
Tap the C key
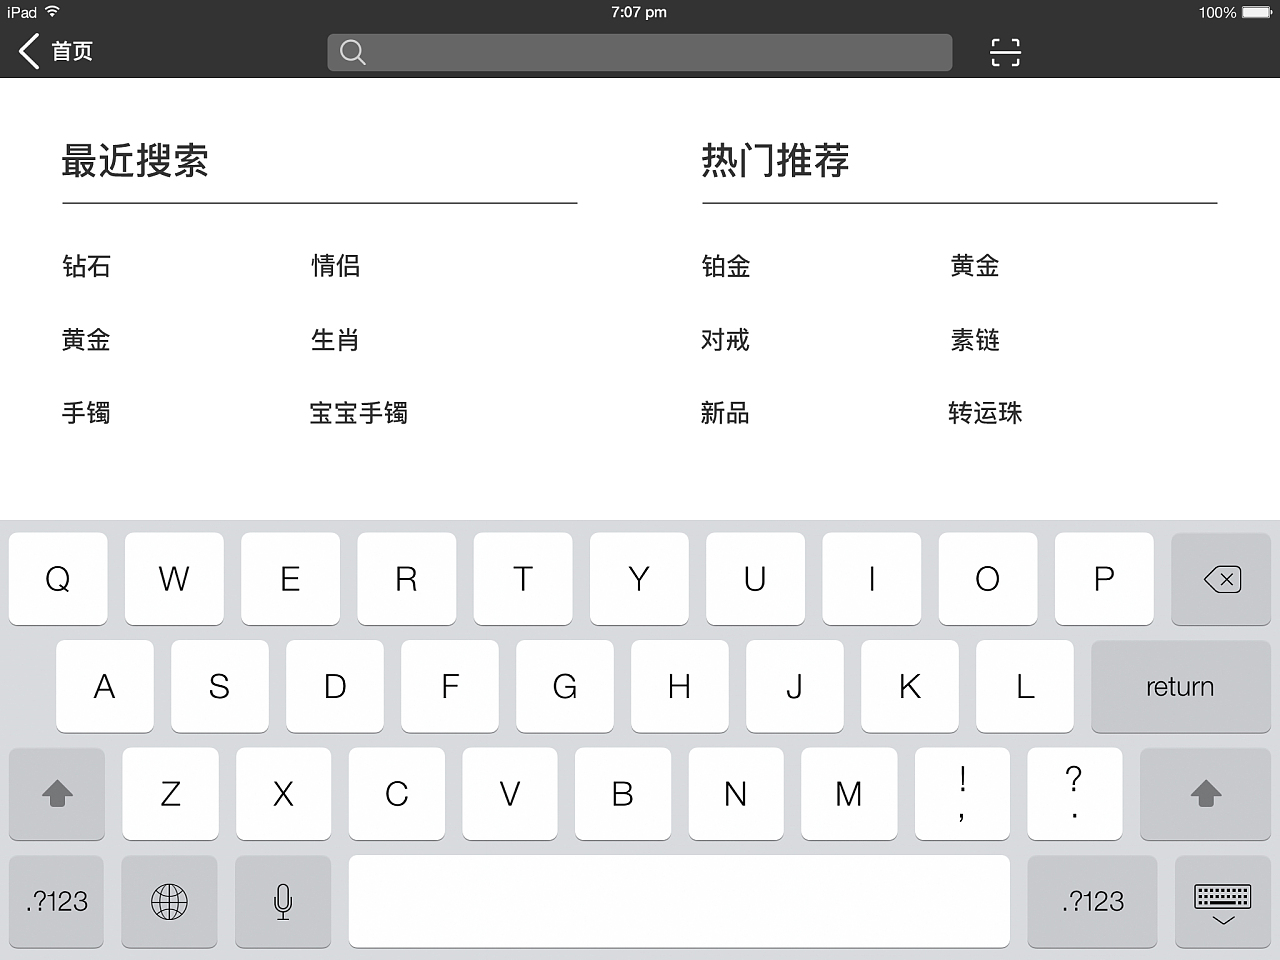[x=396, y=794]
